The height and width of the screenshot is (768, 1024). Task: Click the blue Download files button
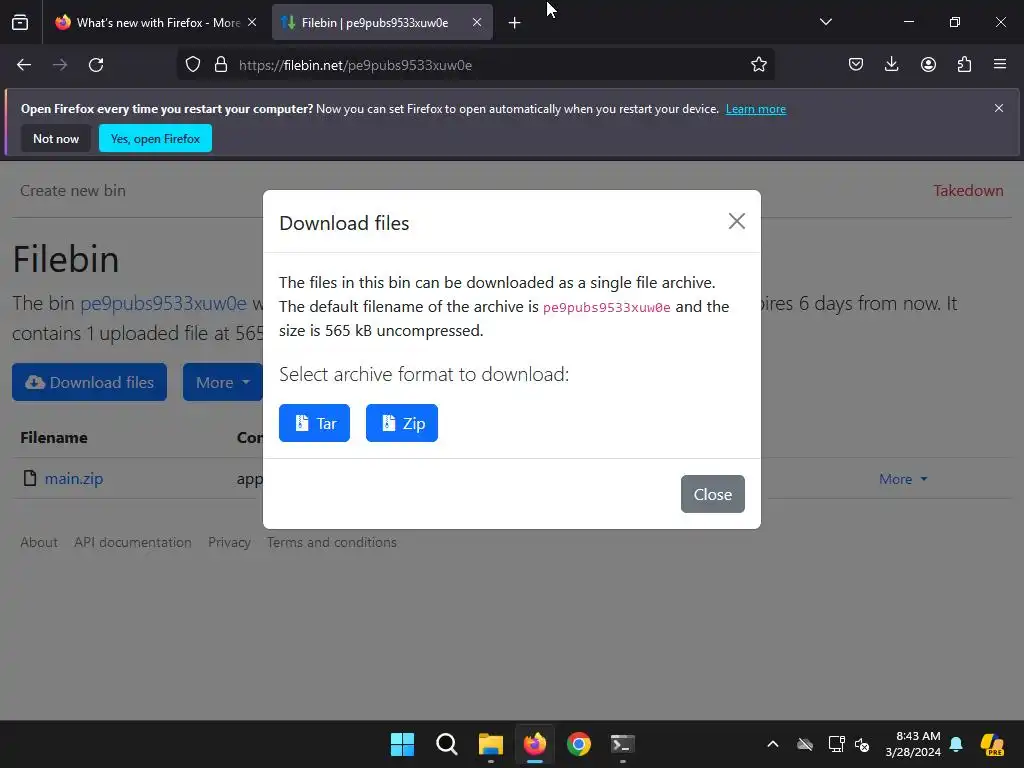(x=89, y=382)
